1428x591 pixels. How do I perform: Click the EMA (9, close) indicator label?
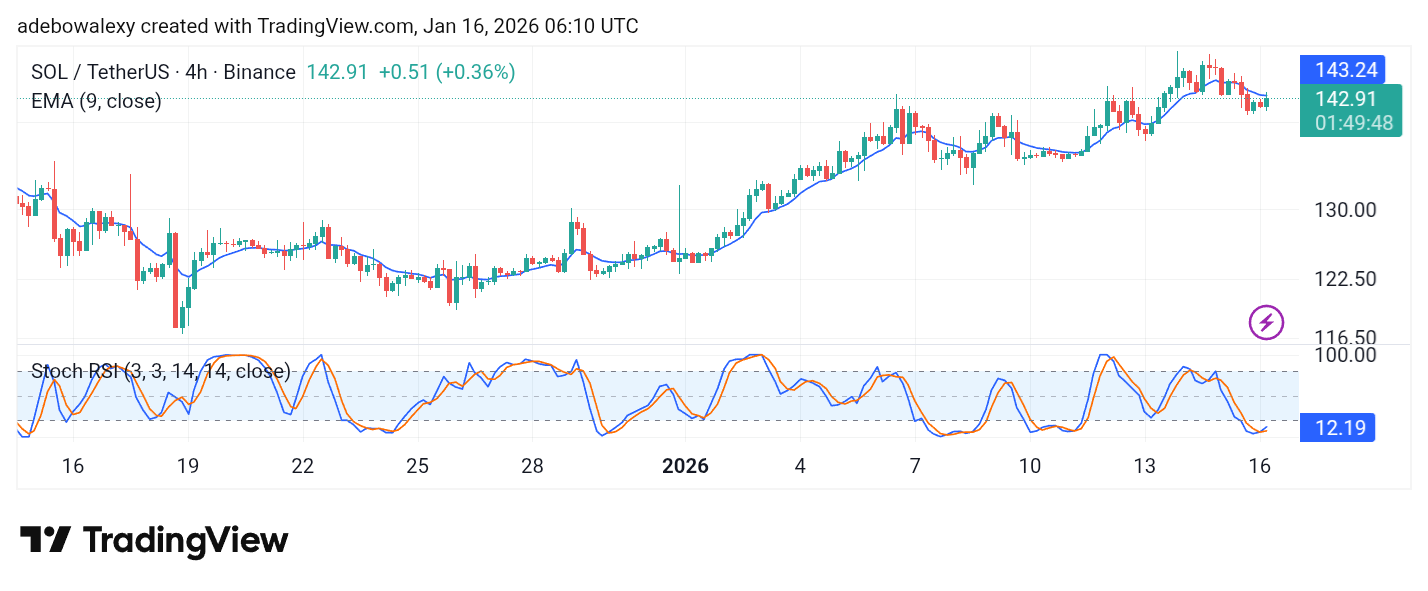tap(96, 101)
